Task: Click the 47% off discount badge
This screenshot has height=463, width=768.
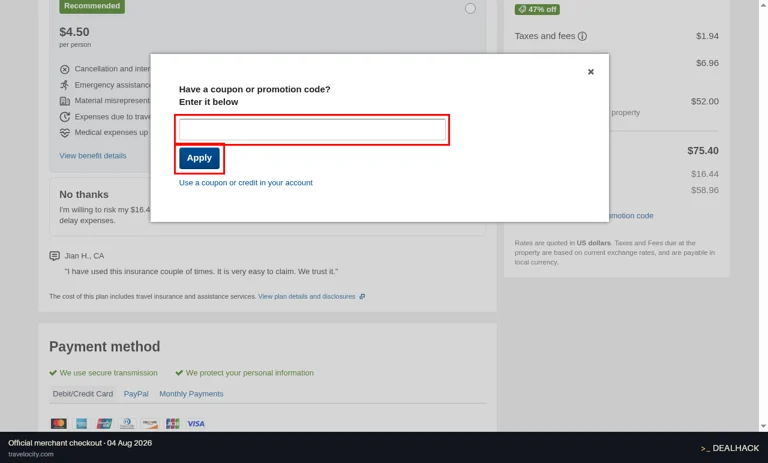Action: click(537, 9)
